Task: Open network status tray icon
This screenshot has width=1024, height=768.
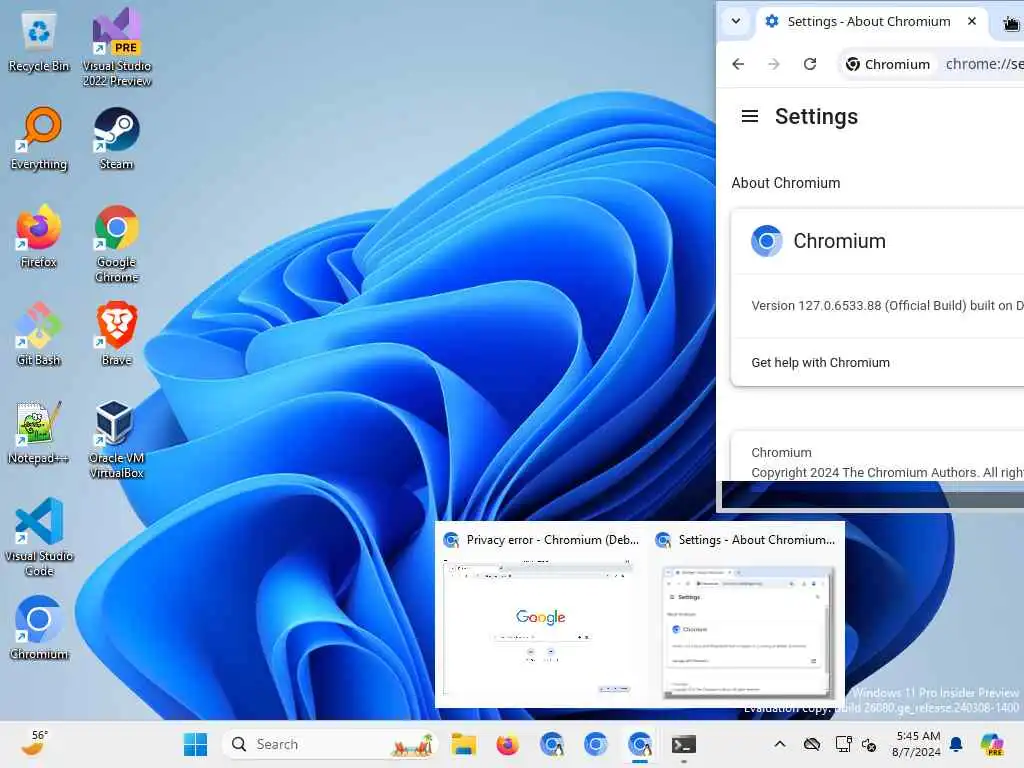Action: 843,744
